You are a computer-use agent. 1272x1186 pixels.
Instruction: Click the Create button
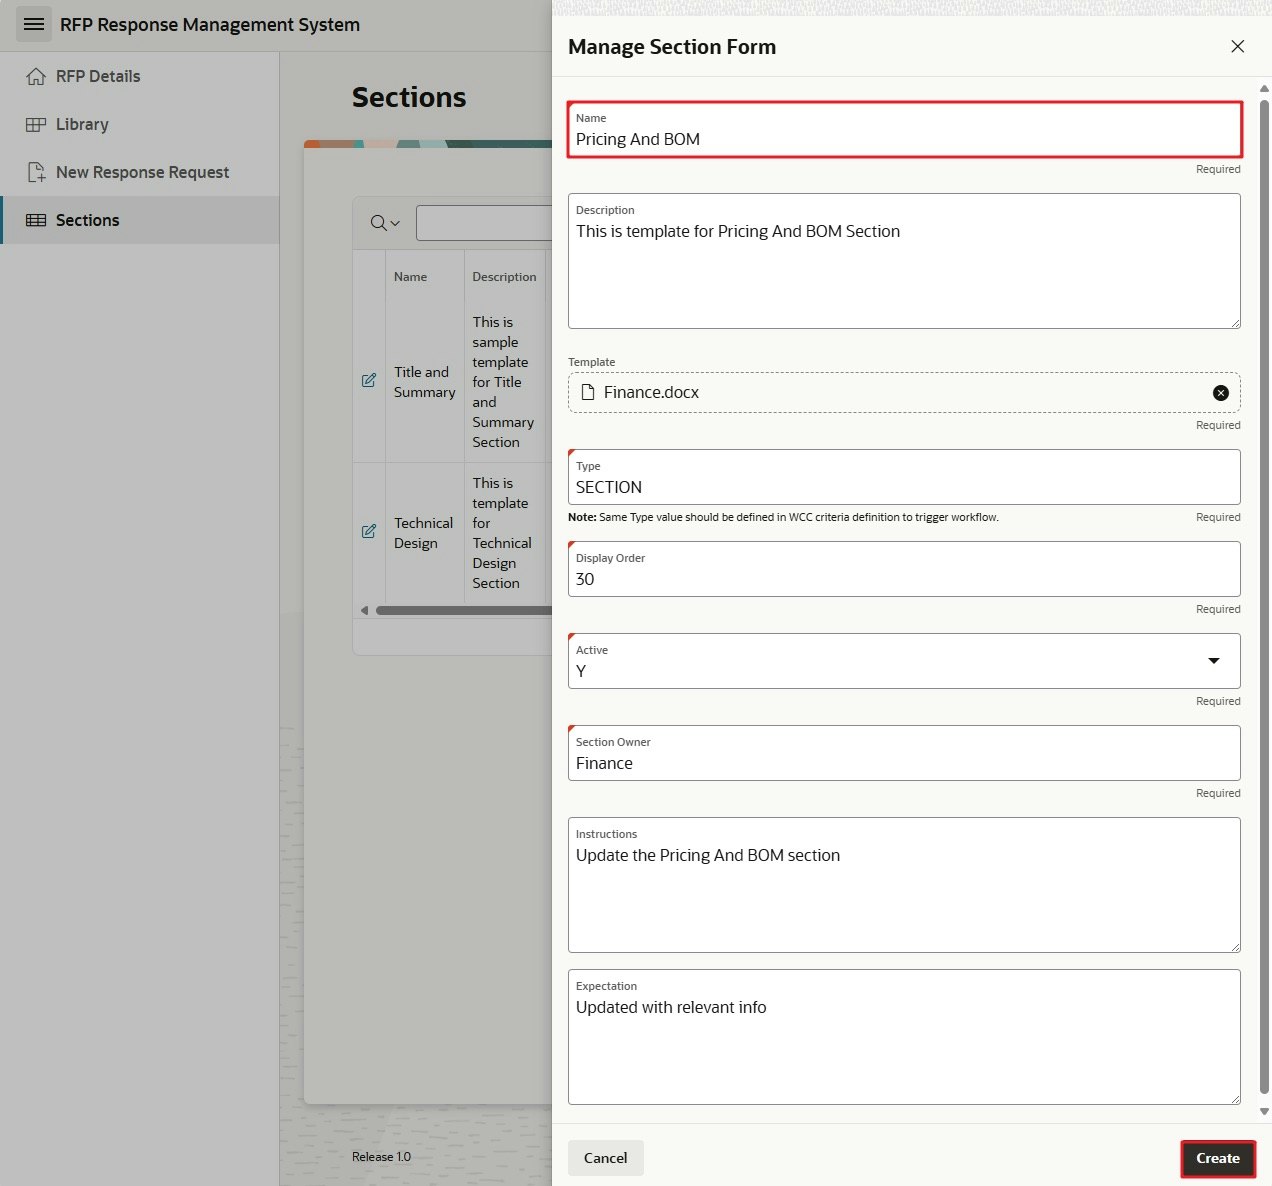1217,1158
